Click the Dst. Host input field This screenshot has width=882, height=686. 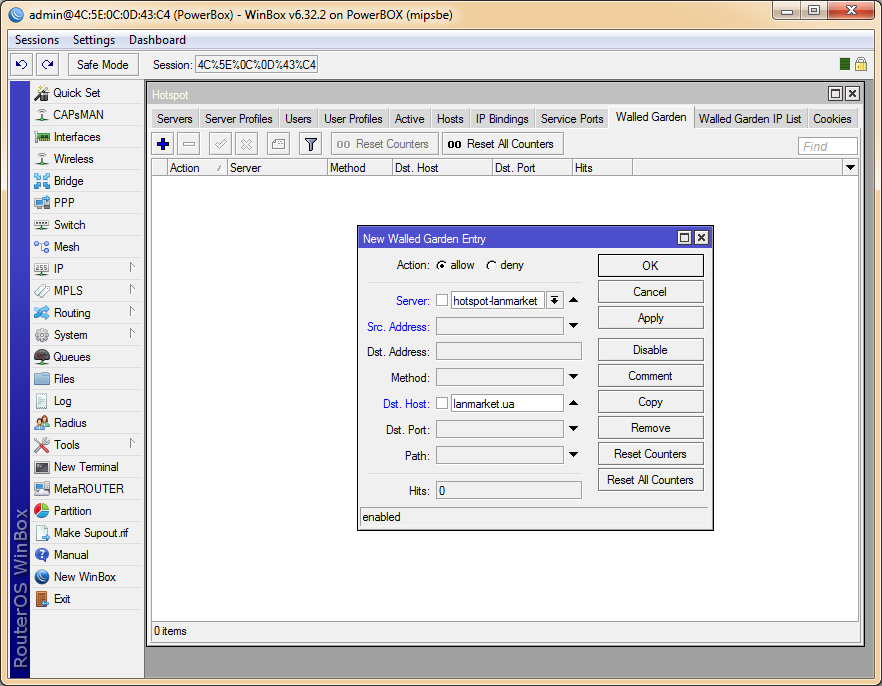507,403
